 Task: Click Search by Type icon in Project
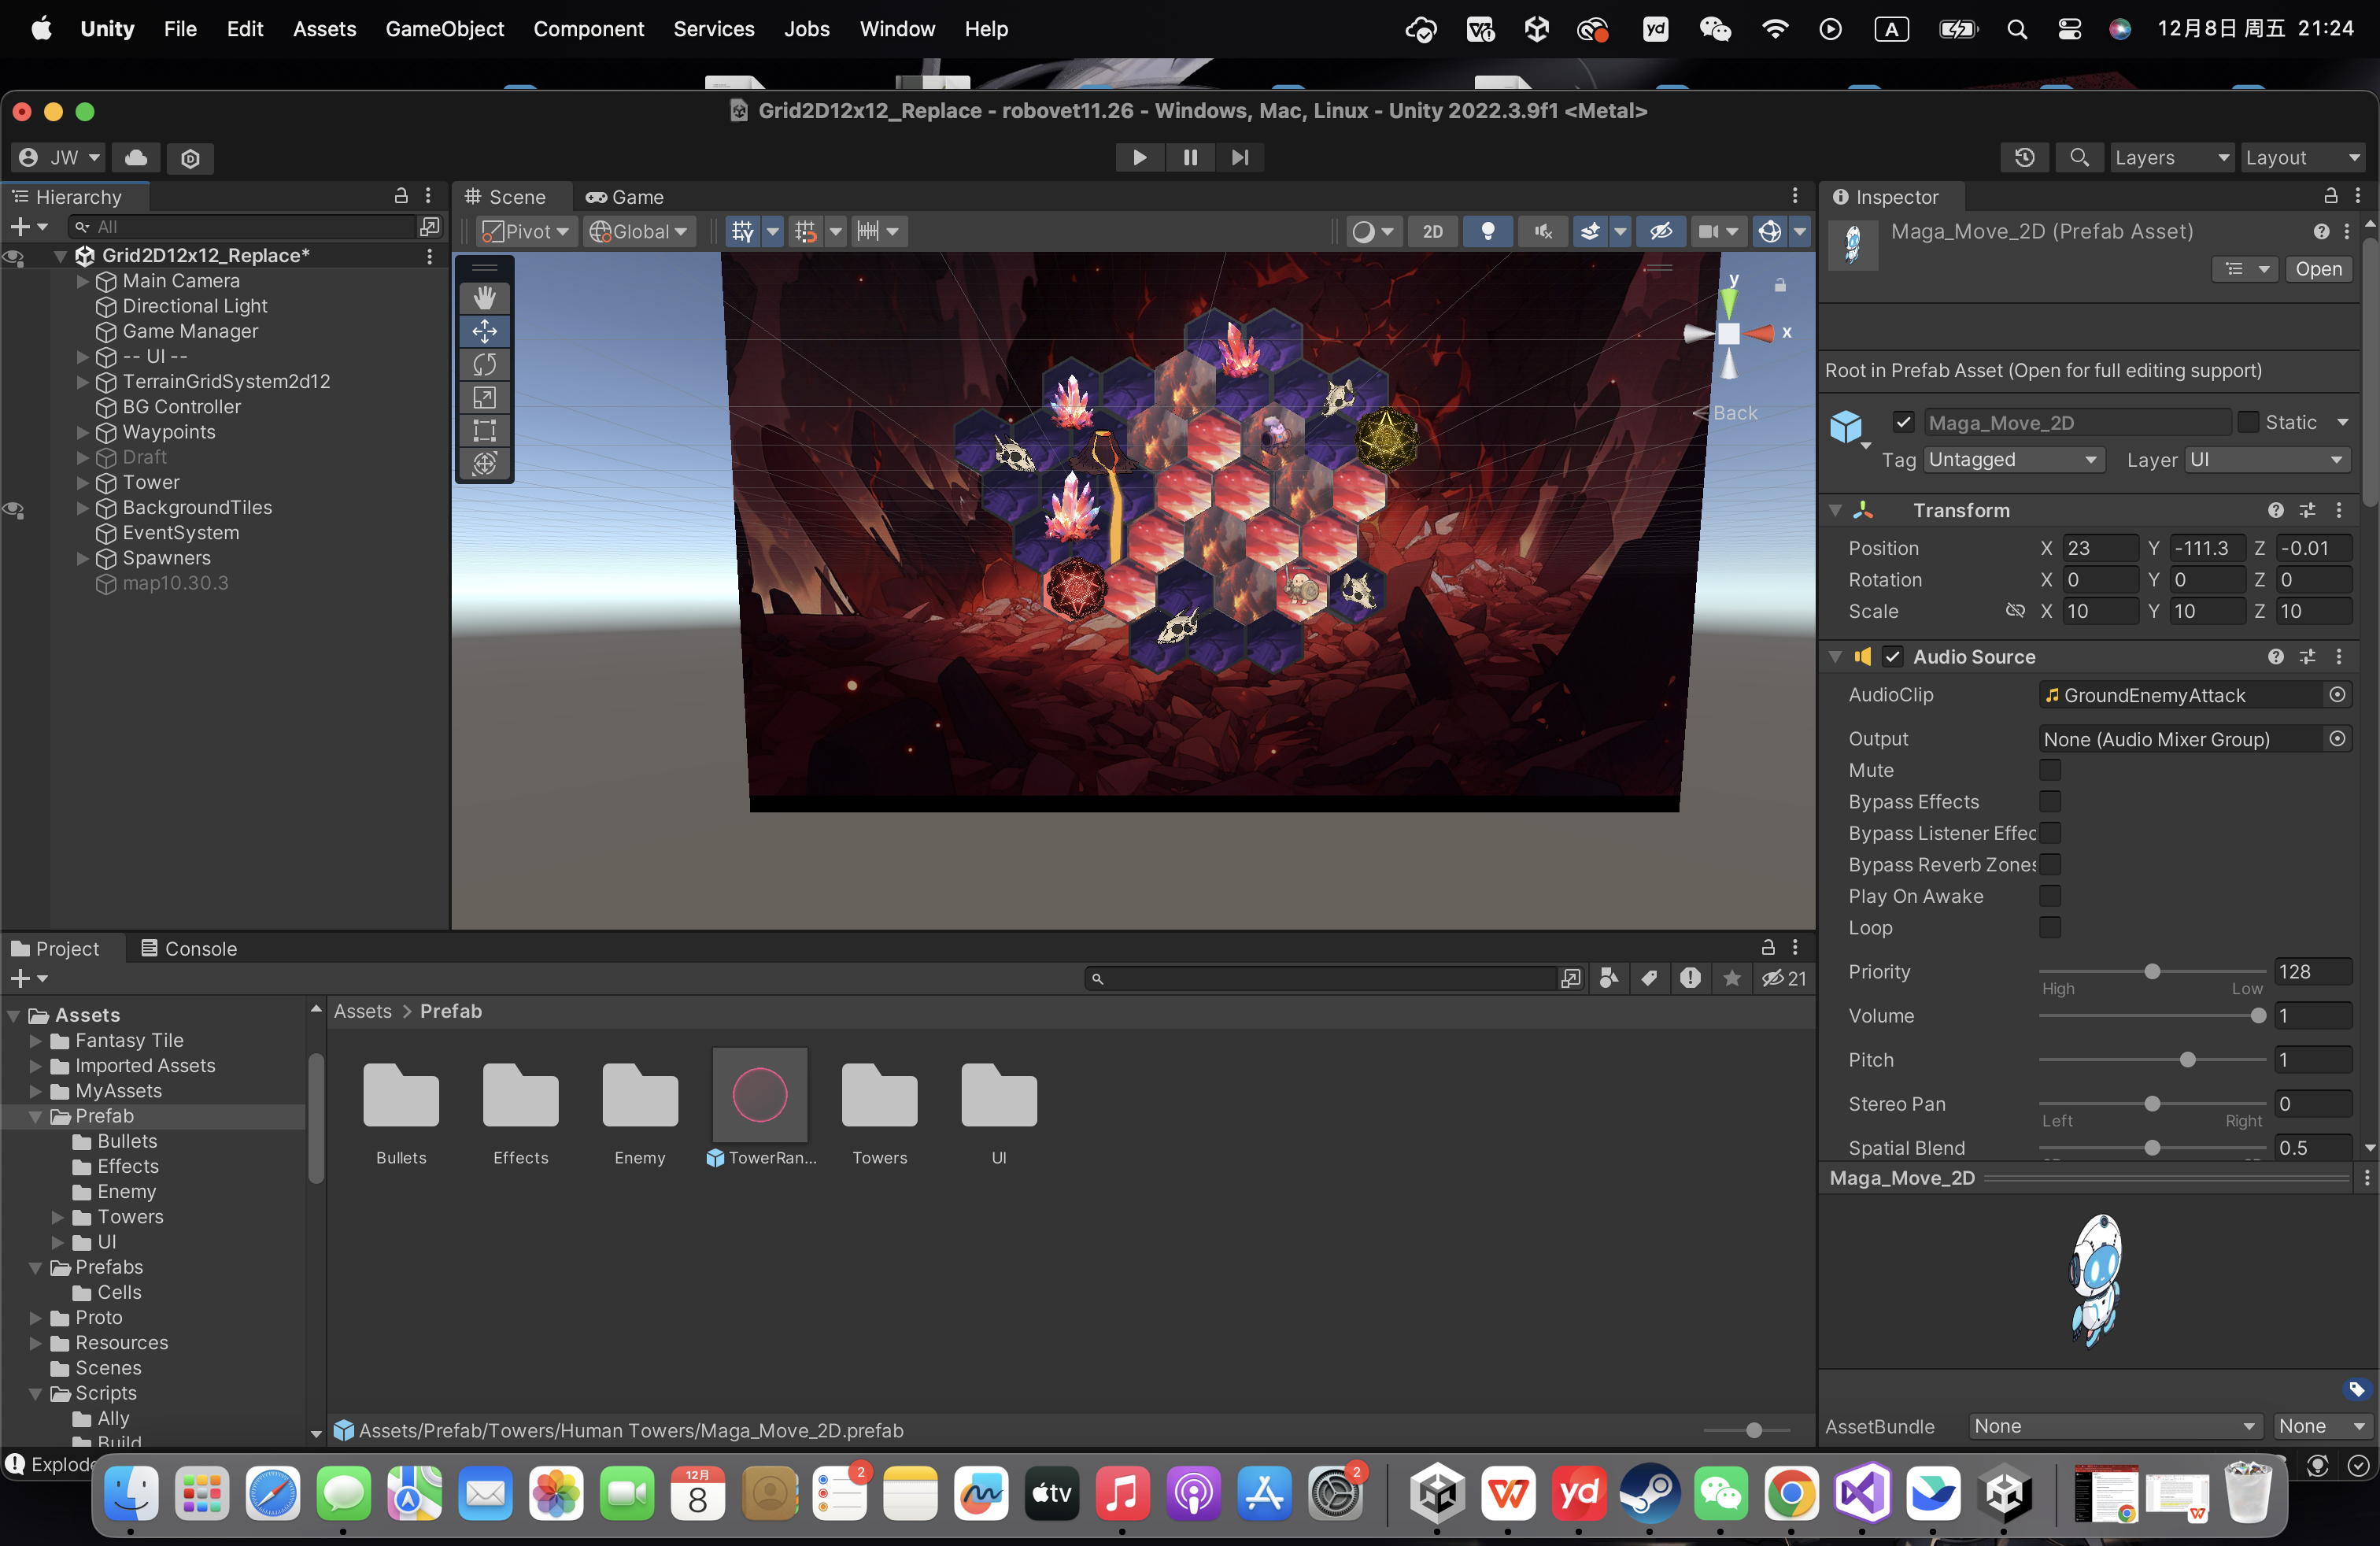click(1609, 978)
